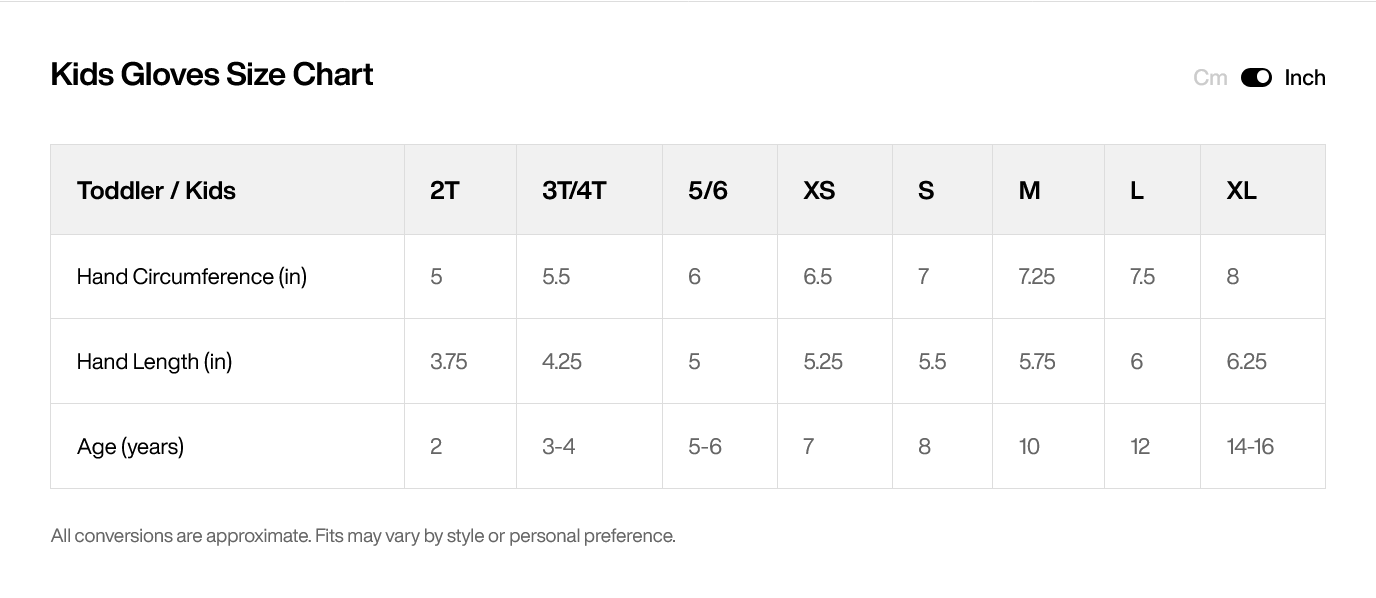Viewport: 1376px width, 598px height.
Task: Click the 7.25 circumference value for M
Action: click(1037, 276)
